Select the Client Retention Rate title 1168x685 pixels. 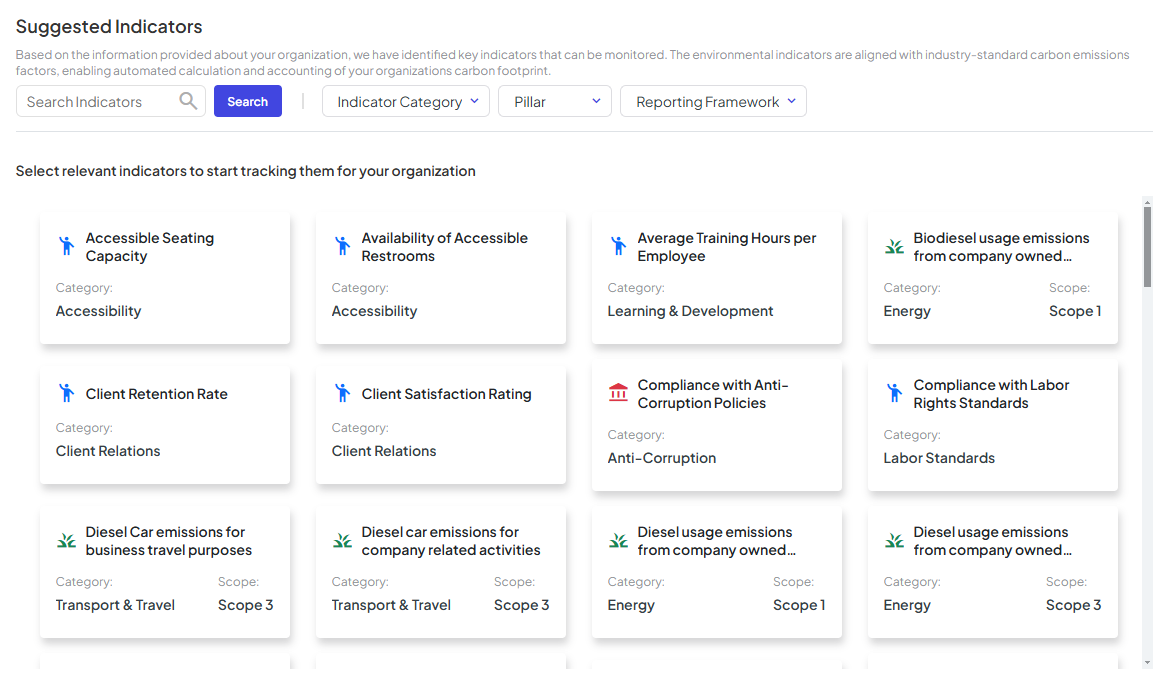tap(156, 394)
